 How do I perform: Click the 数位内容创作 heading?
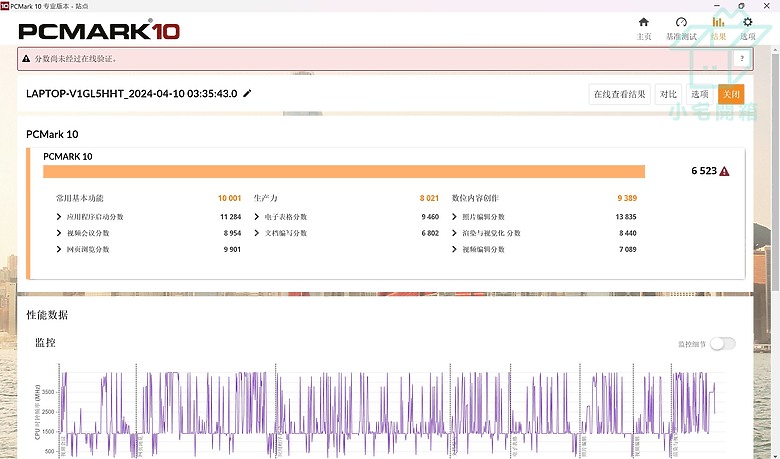pos(475,198)
